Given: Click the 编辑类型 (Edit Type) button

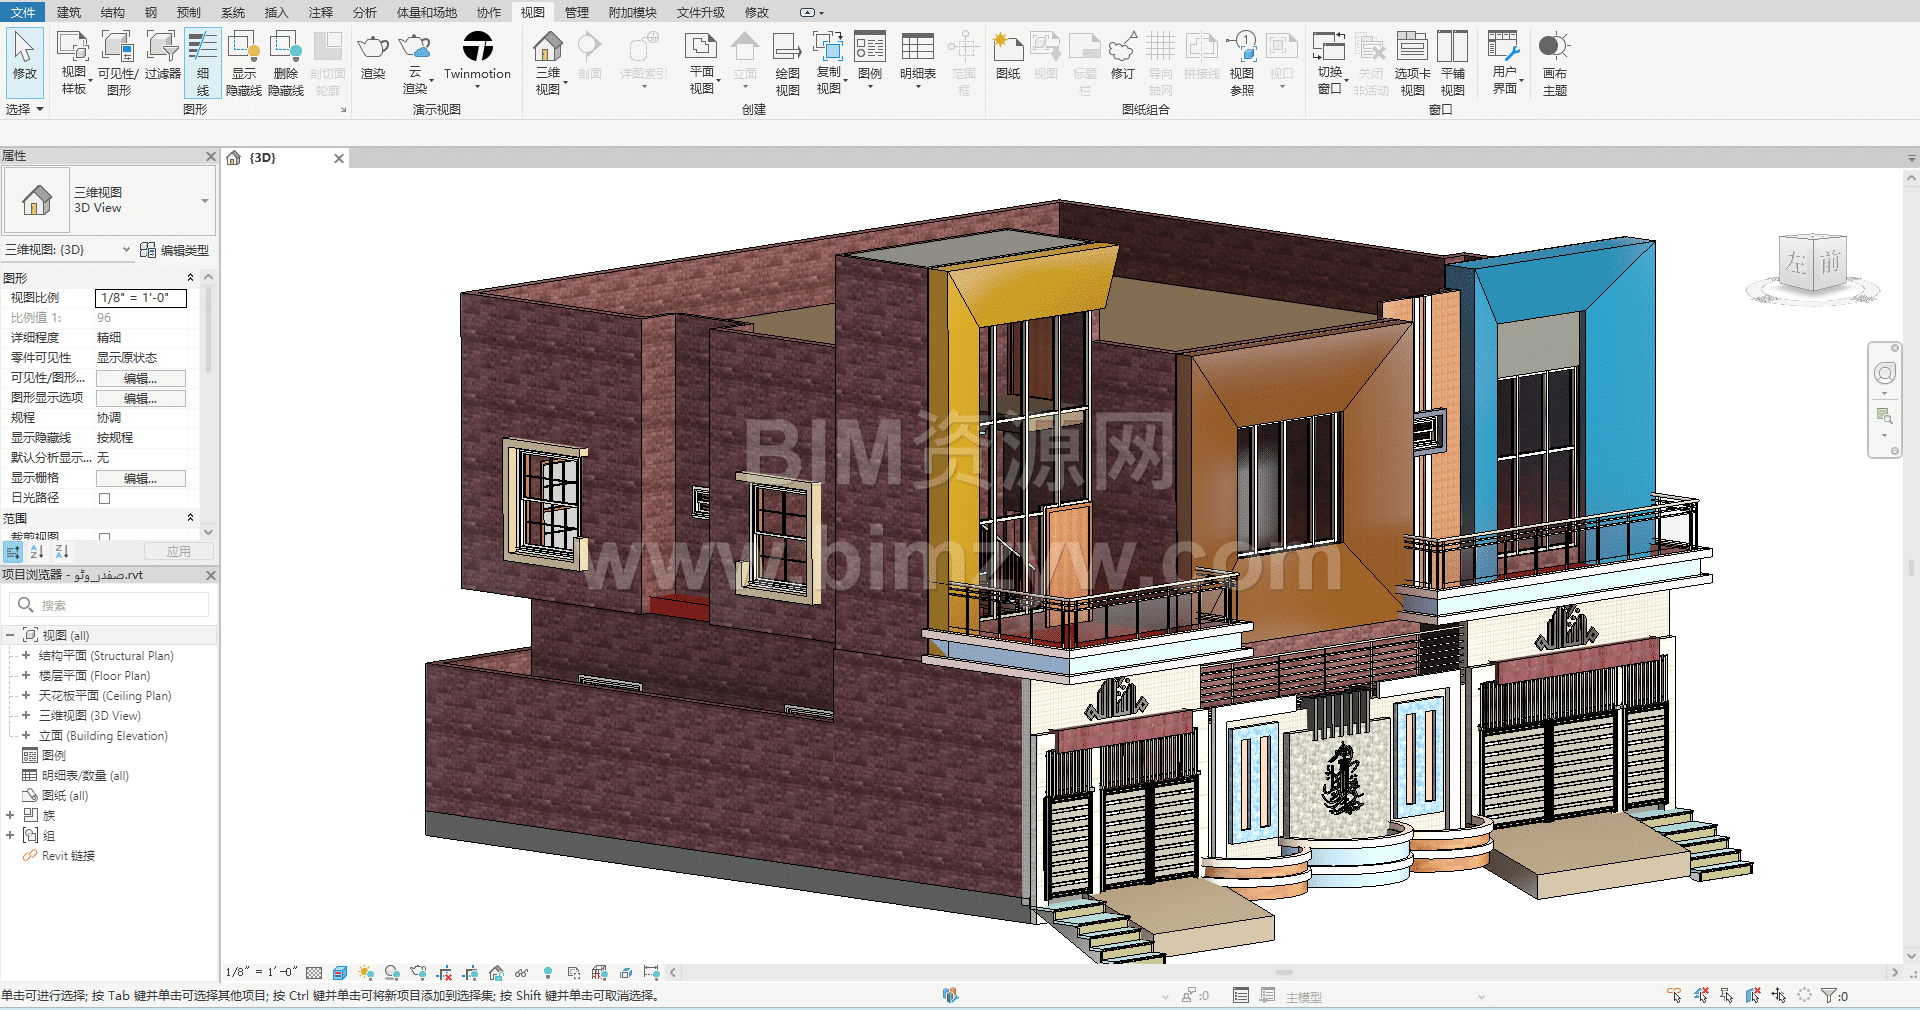Looking at the screenshot, I should click(x=176, y=250).
